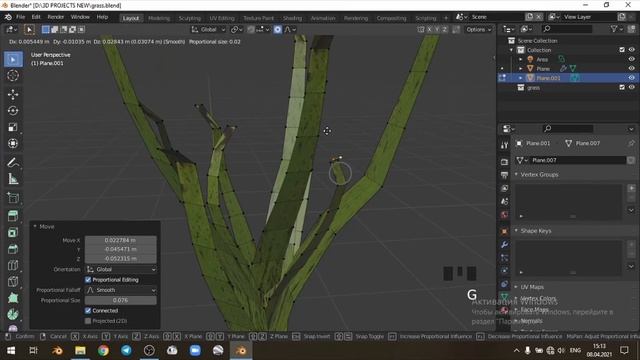Hide Plane.001 in the outliner
The height and width of the screenshot is (360, 640).
coord(632,78)
